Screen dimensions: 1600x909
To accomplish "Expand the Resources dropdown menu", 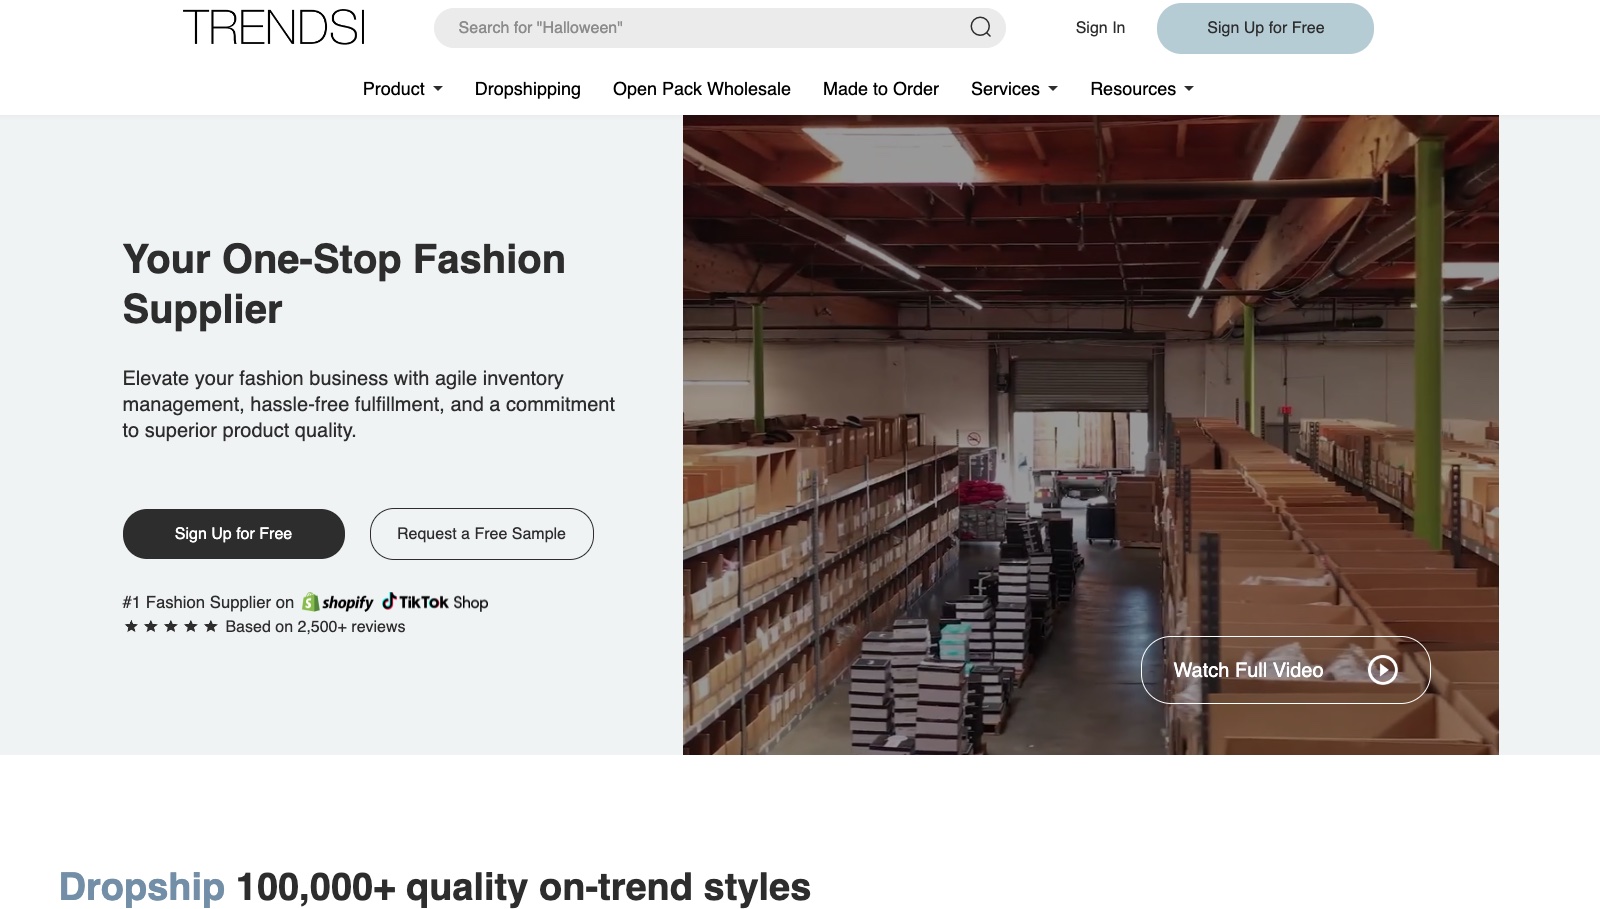I will 1142,89.
